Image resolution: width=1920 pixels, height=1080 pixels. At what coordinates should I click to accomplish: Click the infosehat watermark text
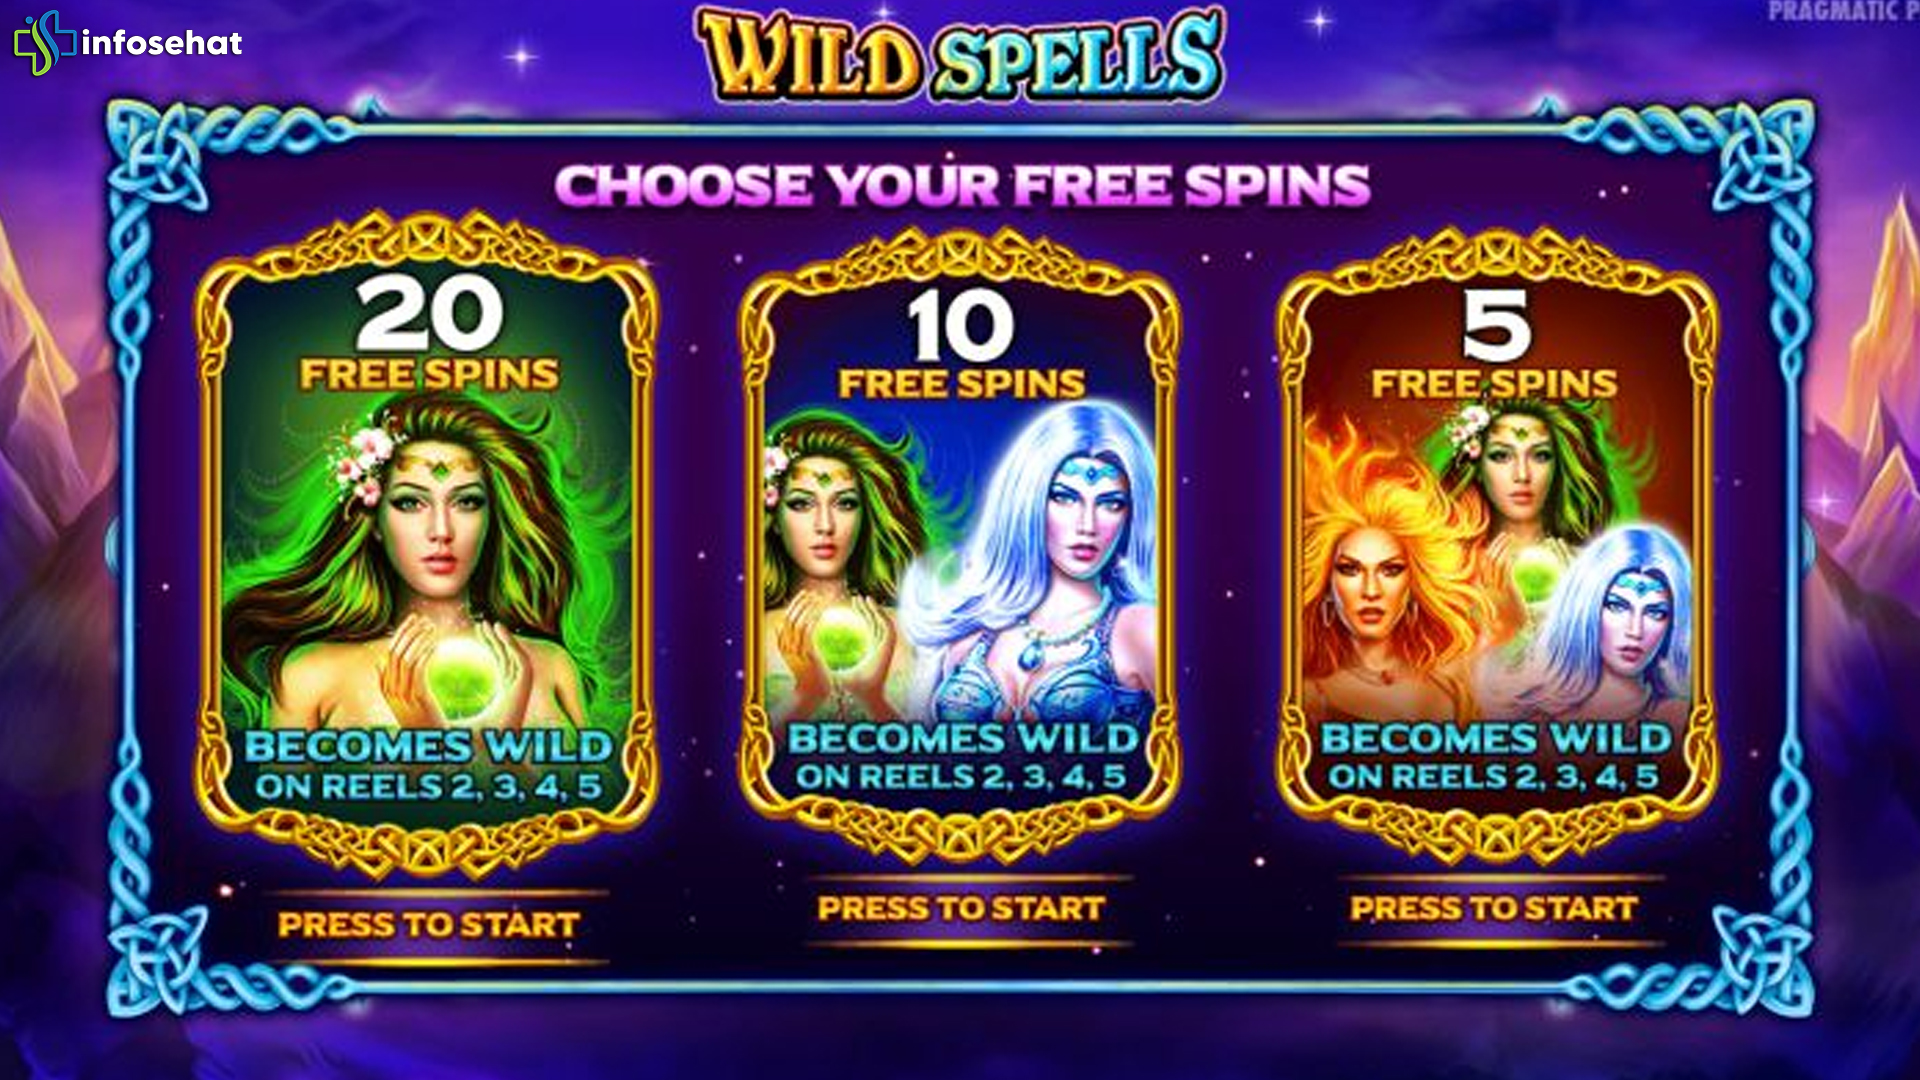tap(162, 43)
